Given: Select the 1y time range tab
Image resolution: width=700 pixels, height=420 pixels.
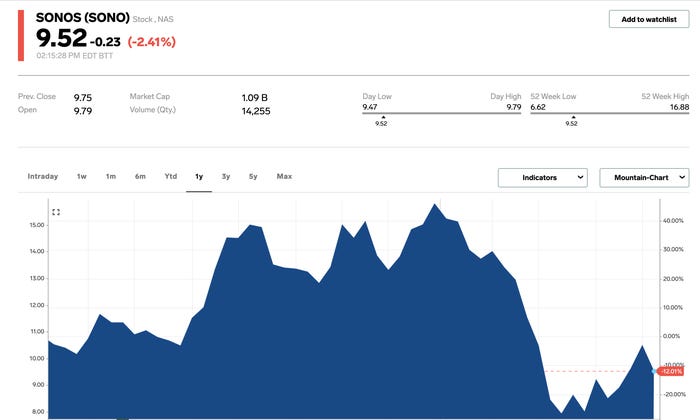Looking at the screenshot, I should pyautogui.click(x=199, y=177).
